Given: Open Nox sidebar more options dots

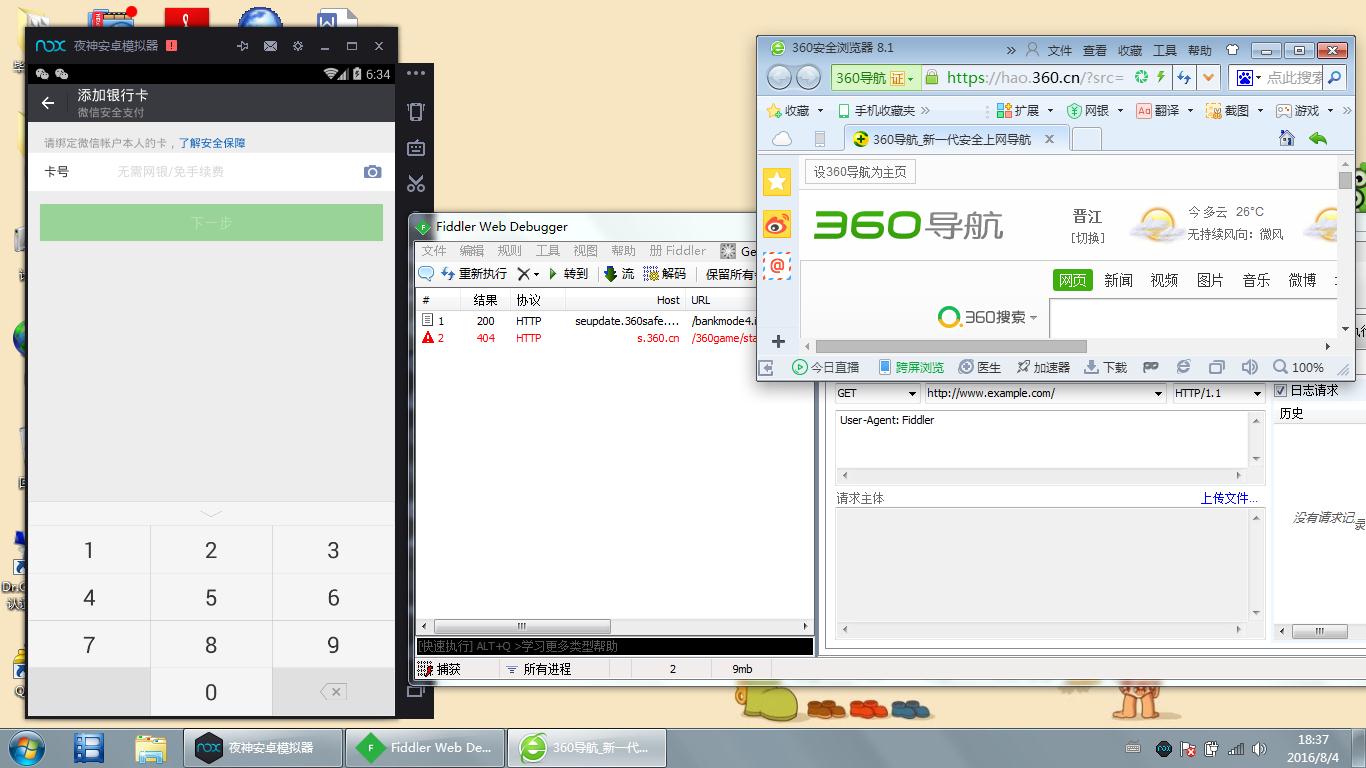Looking at the screenshot, I should pos(416,73).
